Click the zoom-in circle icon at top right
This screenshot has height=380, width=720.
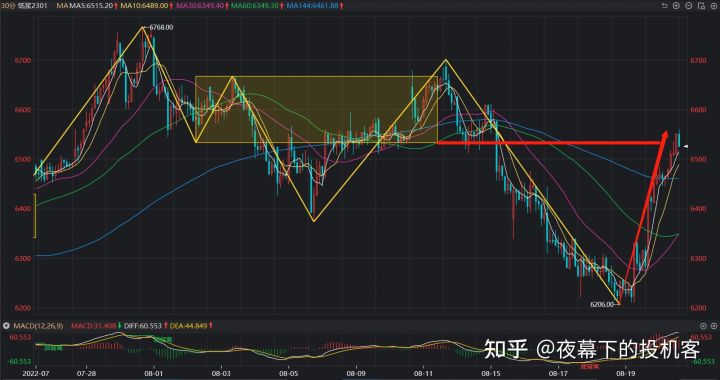click(676, 6)
